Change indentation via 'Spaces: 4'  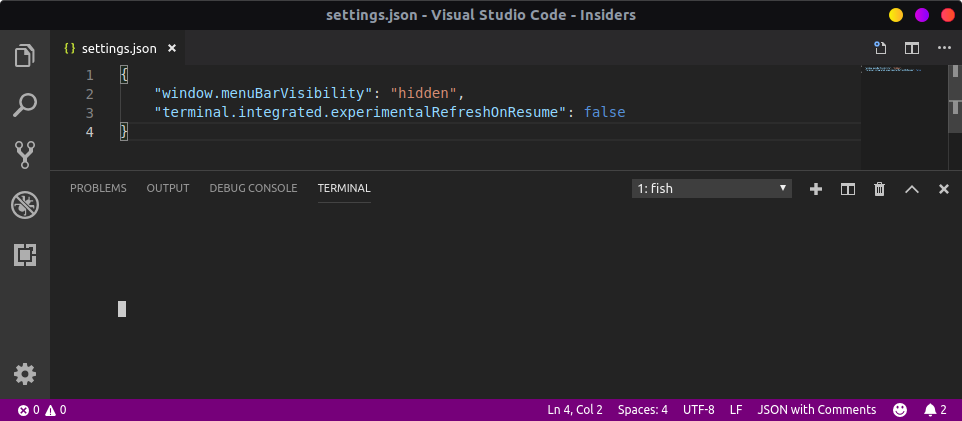click(x=642, y=410)
